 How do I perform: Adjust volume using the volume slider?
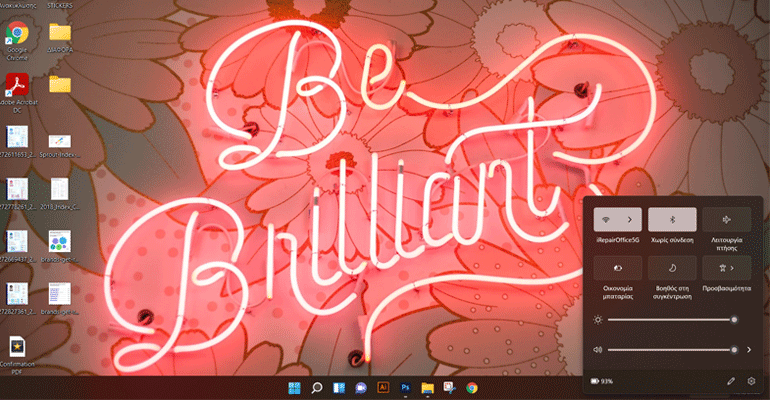pyautogui.click(x=671, y=350)
